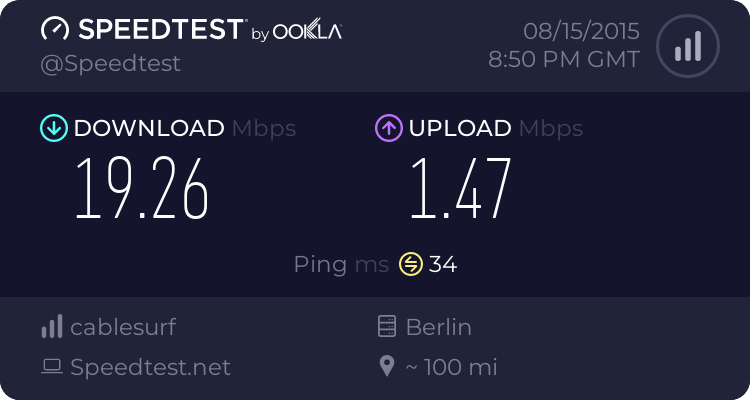This screenshot has height=400, width=750.
Task: Click the ~ 100 mi distance text
Action: pyautogui.click(x=451, y=367)
